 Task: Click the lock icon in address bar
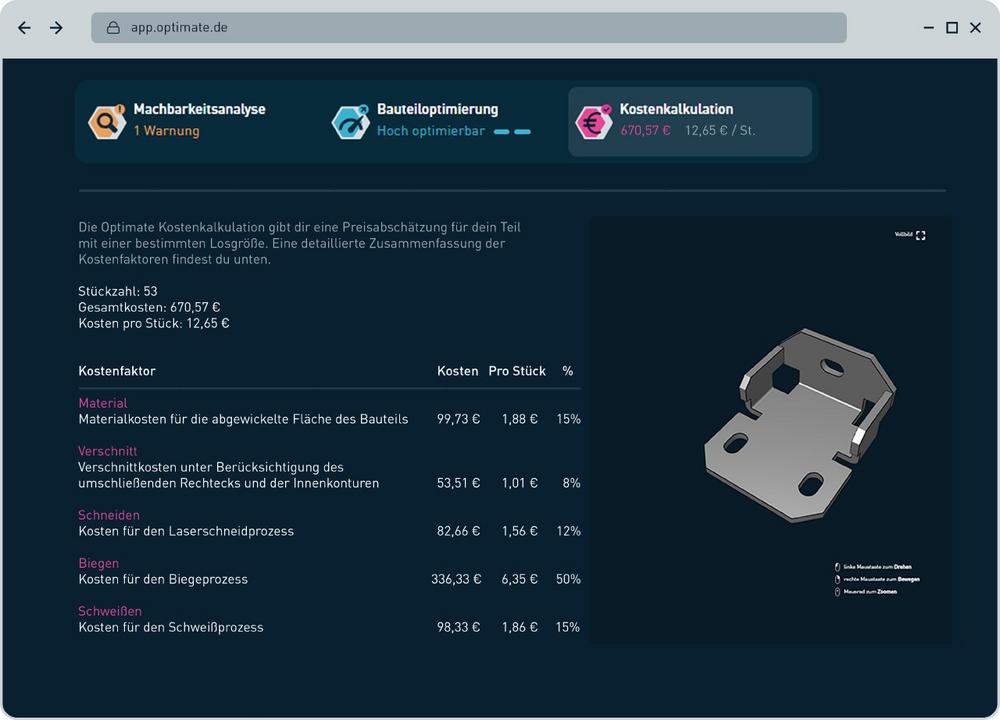tap(113, 28)
